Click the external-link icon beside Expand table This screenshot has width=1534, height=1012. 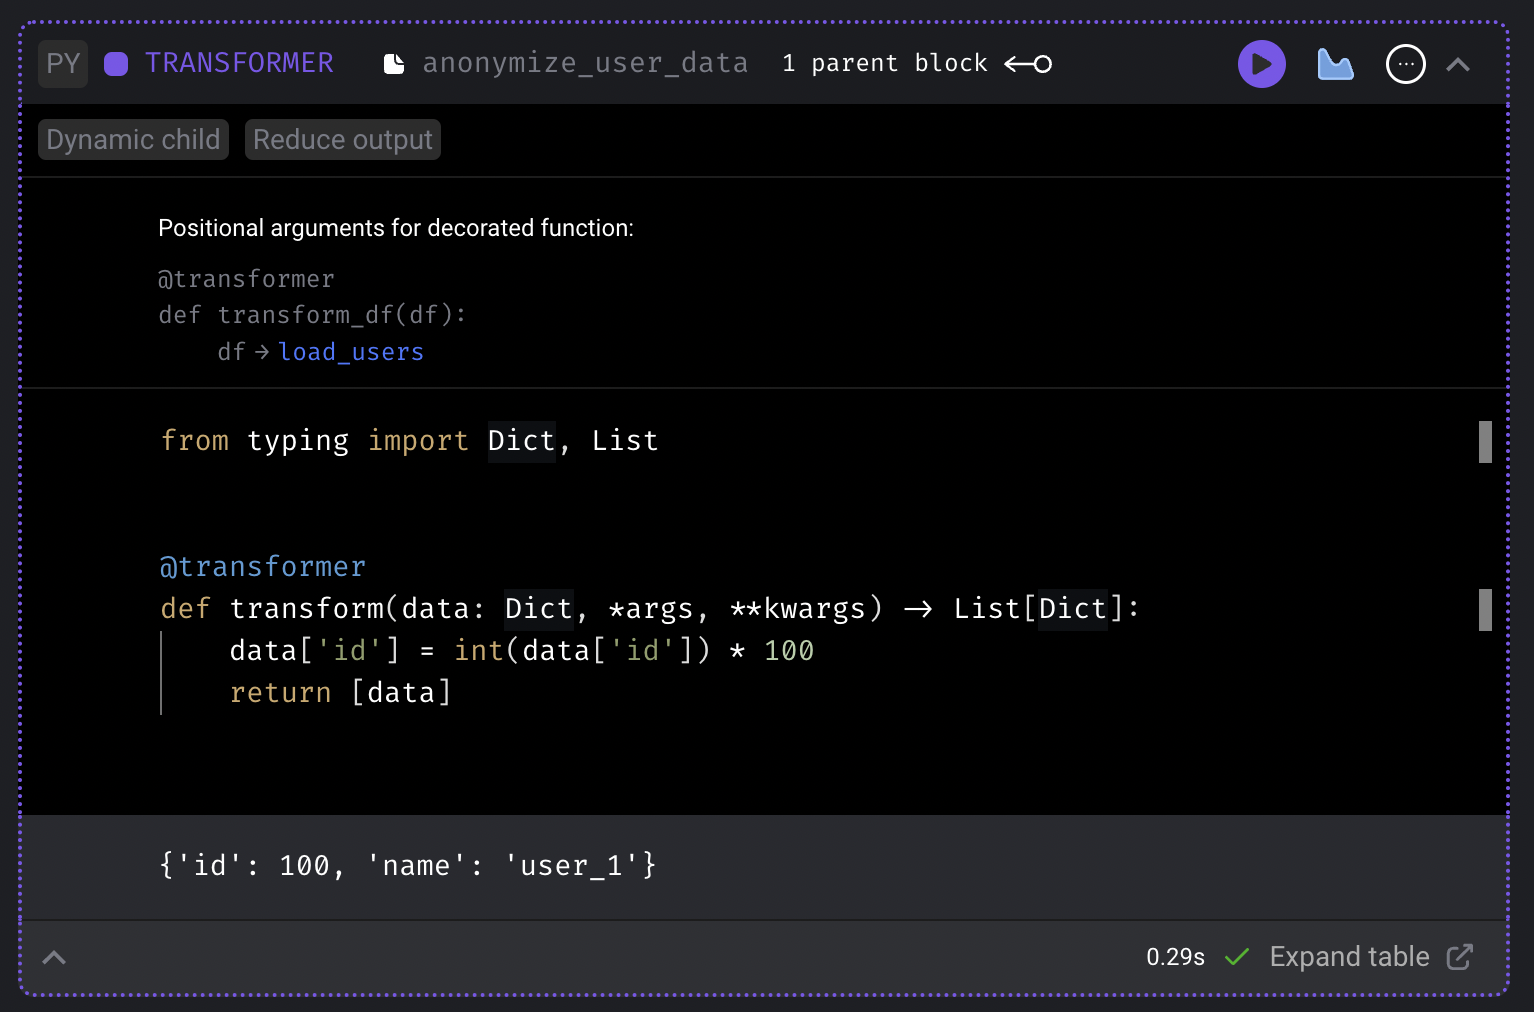coord(1459,957)
